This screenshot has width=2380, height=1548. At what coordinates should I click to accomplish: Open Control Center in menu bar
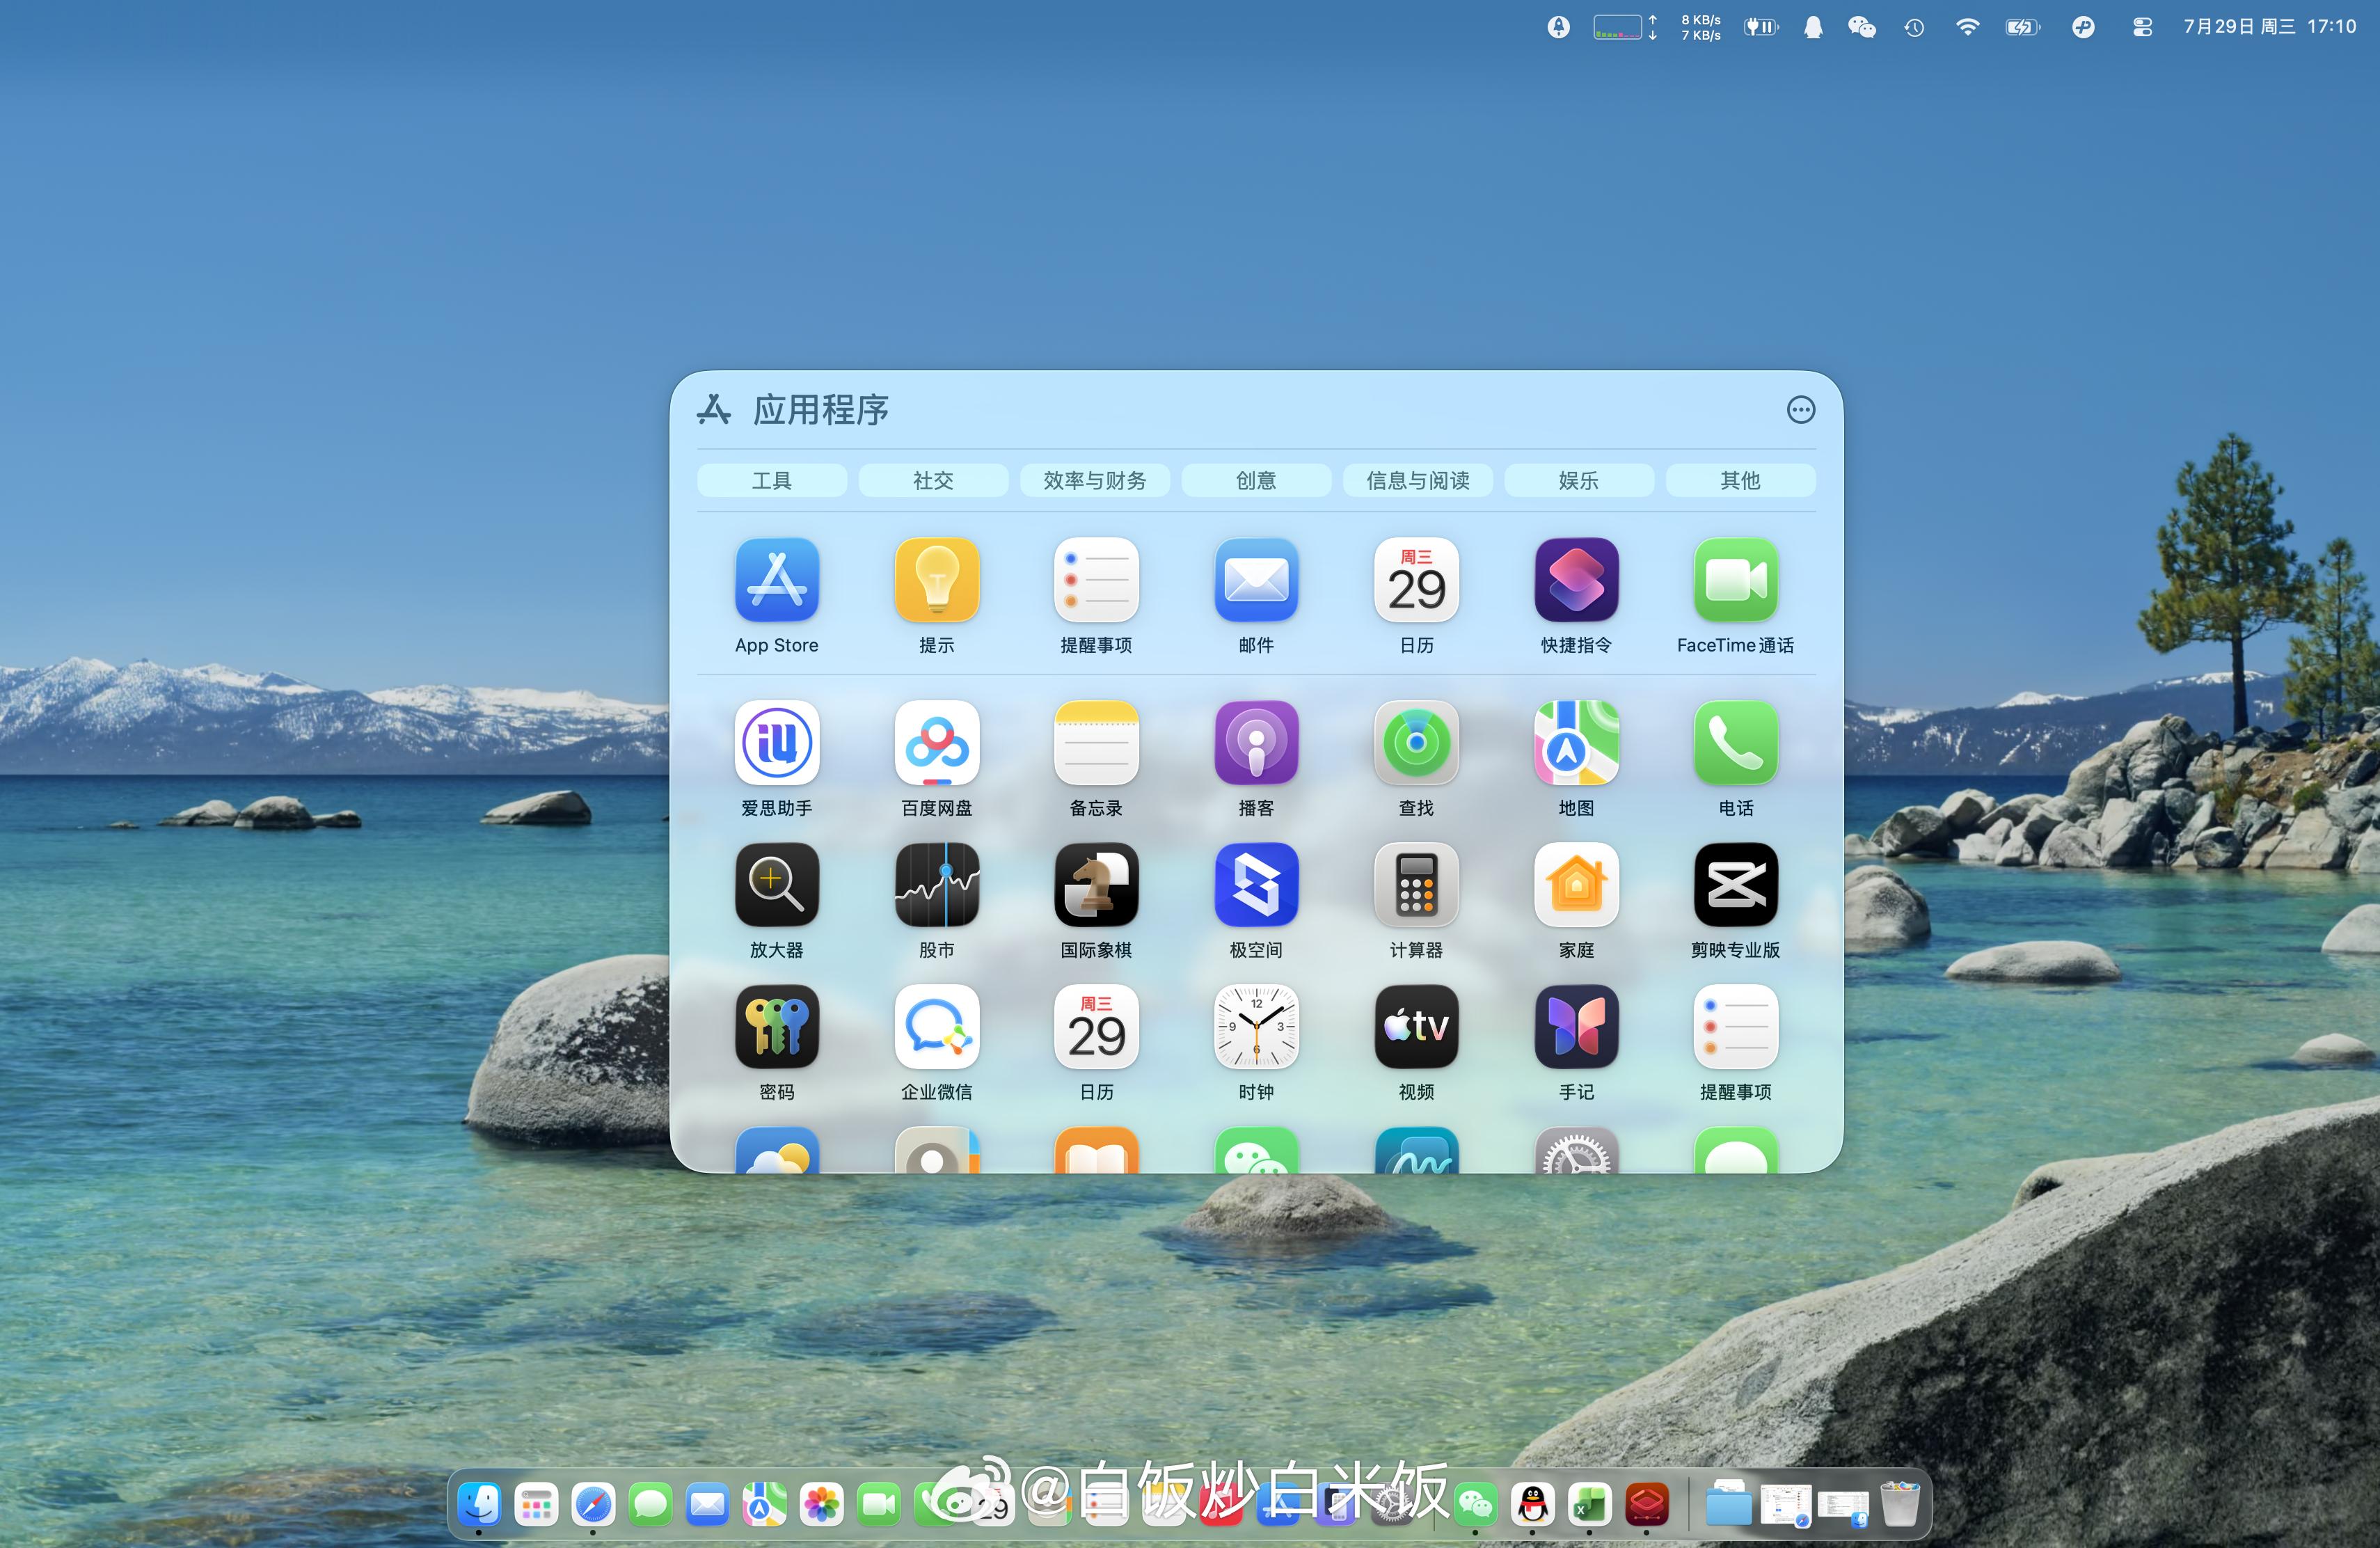[2142, 27]
